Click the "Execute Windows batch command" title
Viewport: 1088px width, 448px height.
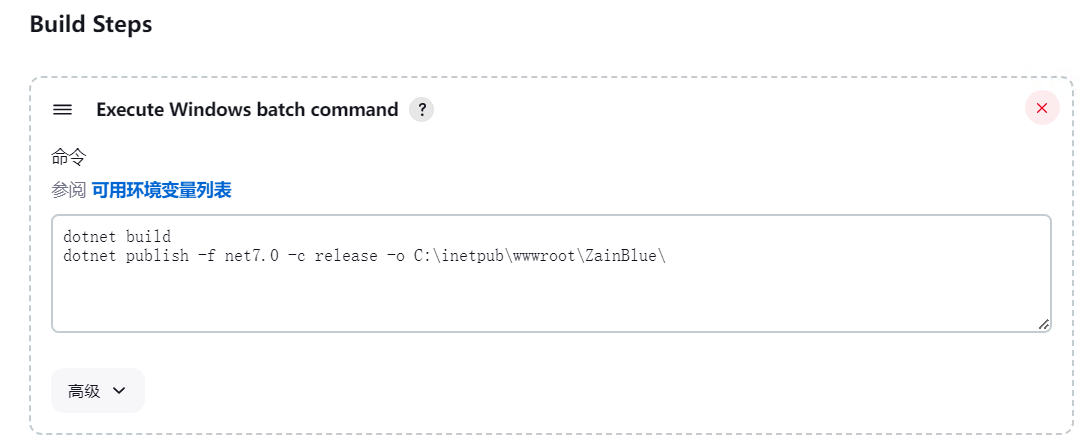click(x=247, y=110)
